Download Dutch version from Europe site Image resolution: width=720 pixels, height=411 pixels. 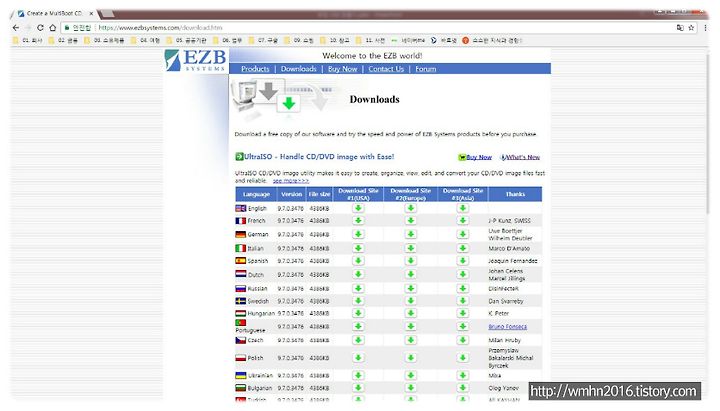(411, 274)
